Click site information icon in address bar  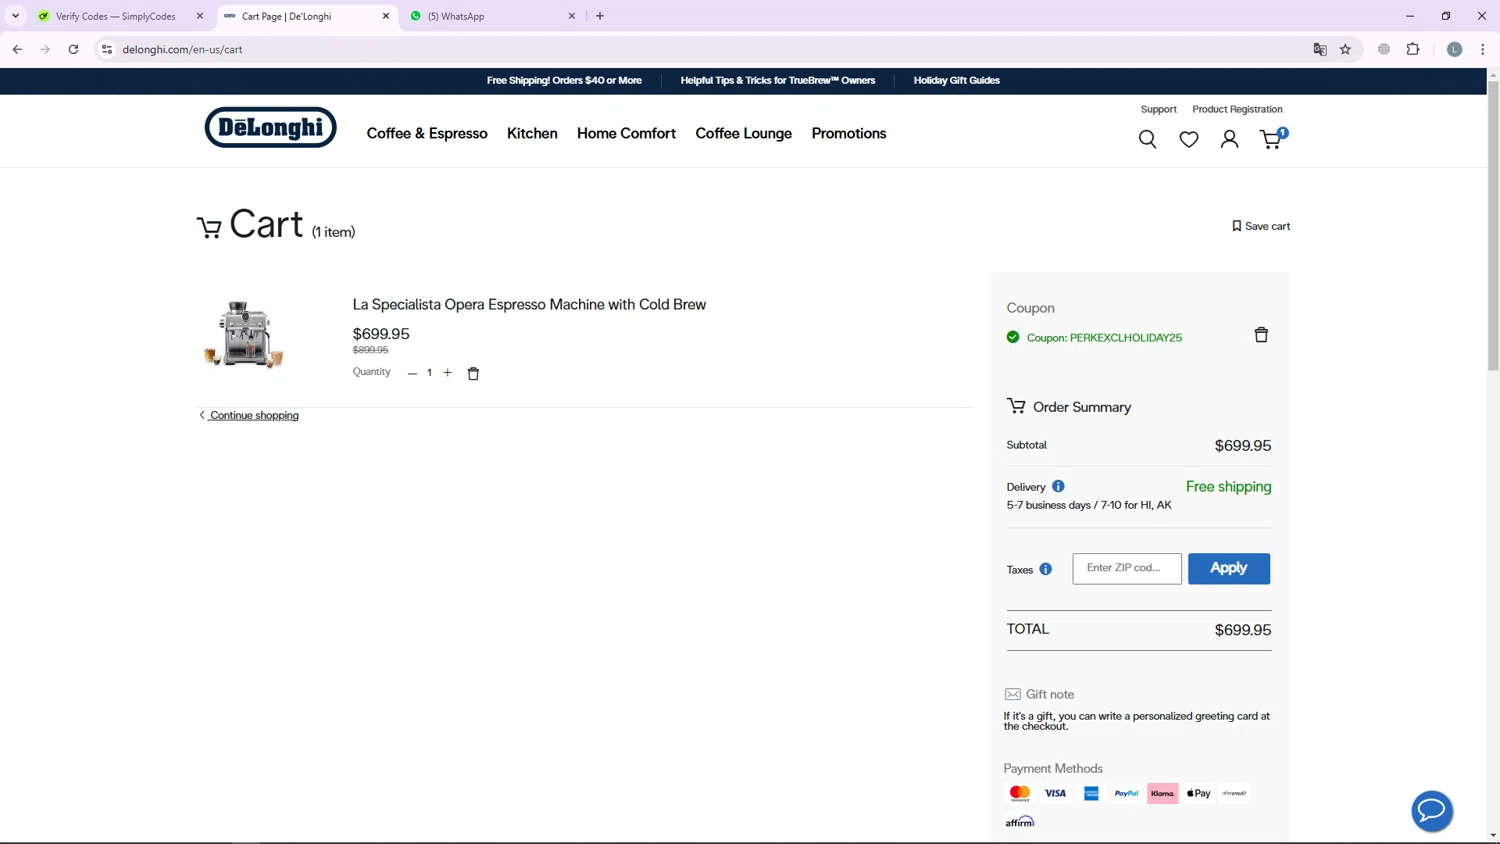107,49
